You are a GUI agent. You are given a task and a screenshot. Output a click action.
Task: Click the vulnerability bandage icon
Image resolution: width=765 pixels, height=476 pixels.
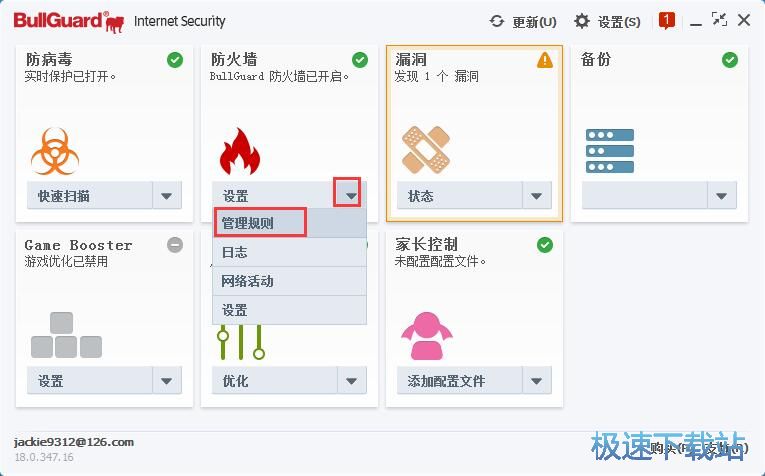(425, 150)
